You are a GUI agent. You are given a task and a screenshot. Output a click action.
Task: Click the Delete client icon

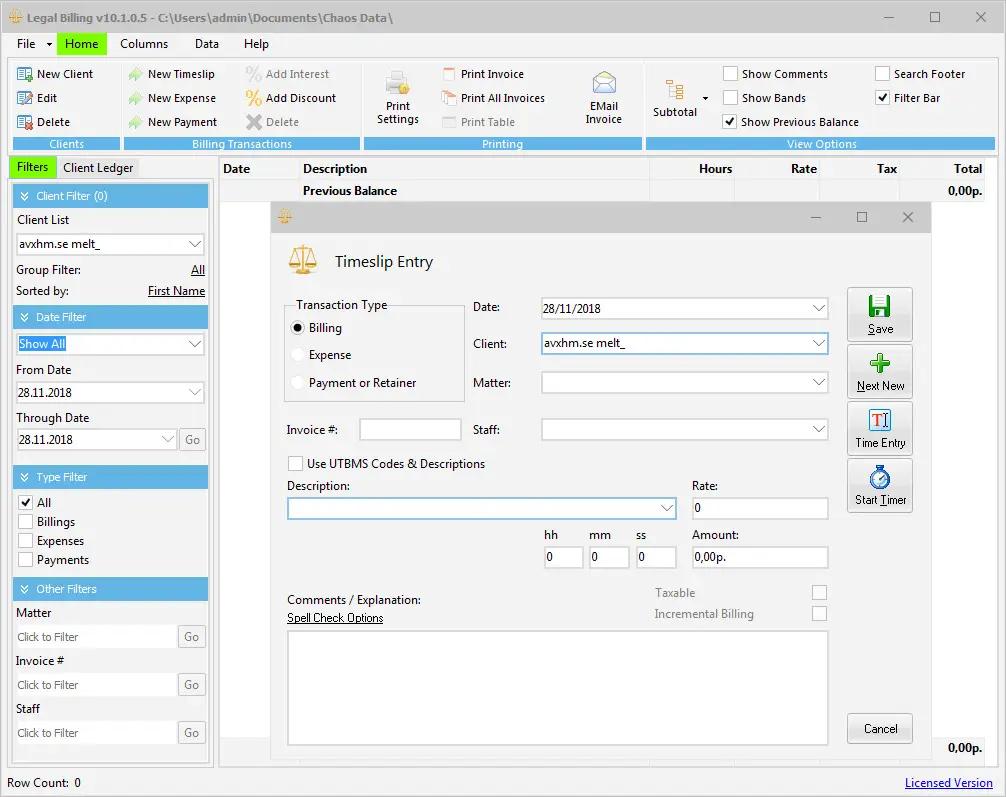pyautogui.click(x=24, y=122)
